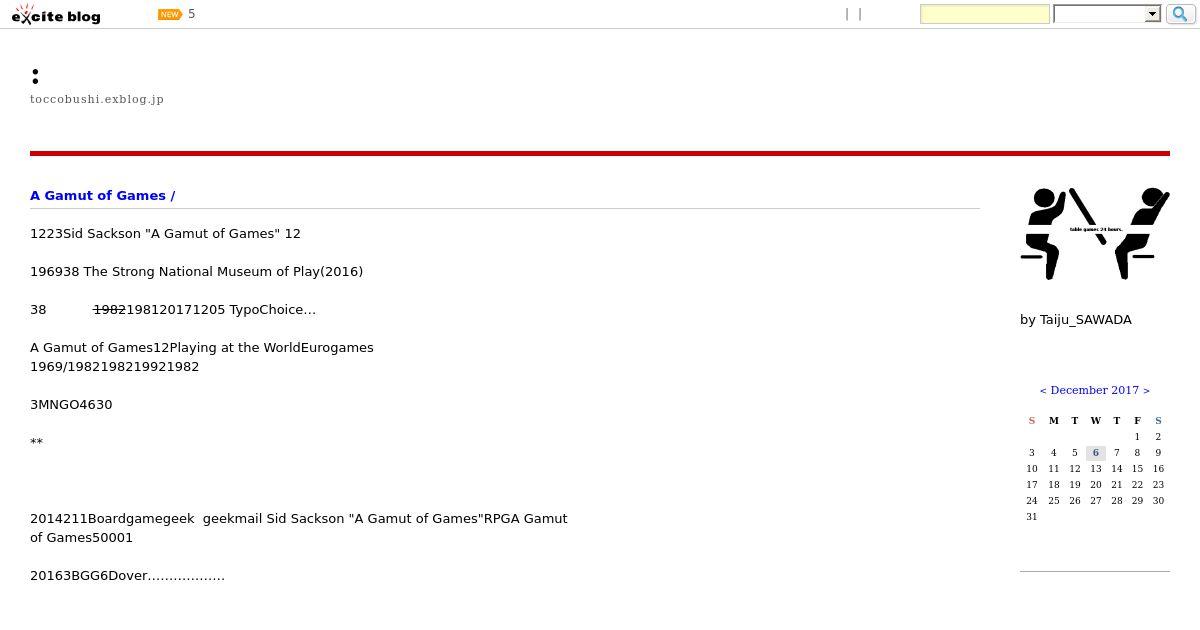This screenshot has height=630, width=1200.
Task: Select December 6 in the calendar
Action: (1096, 453)
